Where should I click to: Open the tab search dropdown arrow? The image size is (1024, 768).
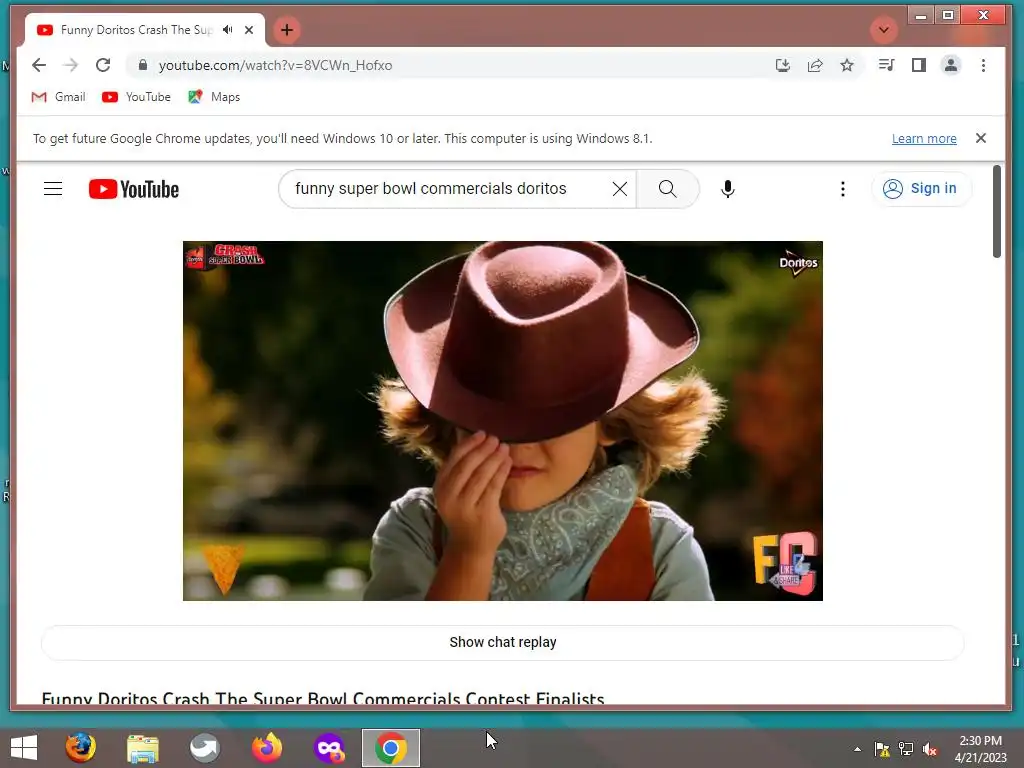pos(883,30)
